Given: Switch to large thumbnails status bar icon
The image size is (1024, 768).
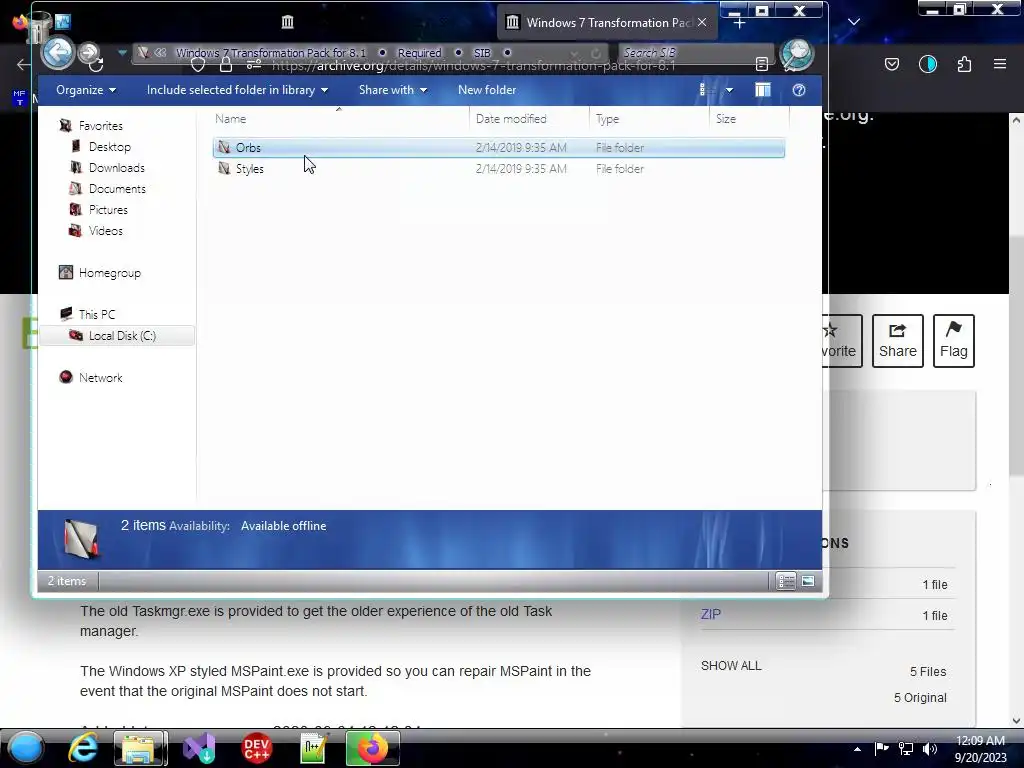Looking at the screenshot, I should click(808, 581).
